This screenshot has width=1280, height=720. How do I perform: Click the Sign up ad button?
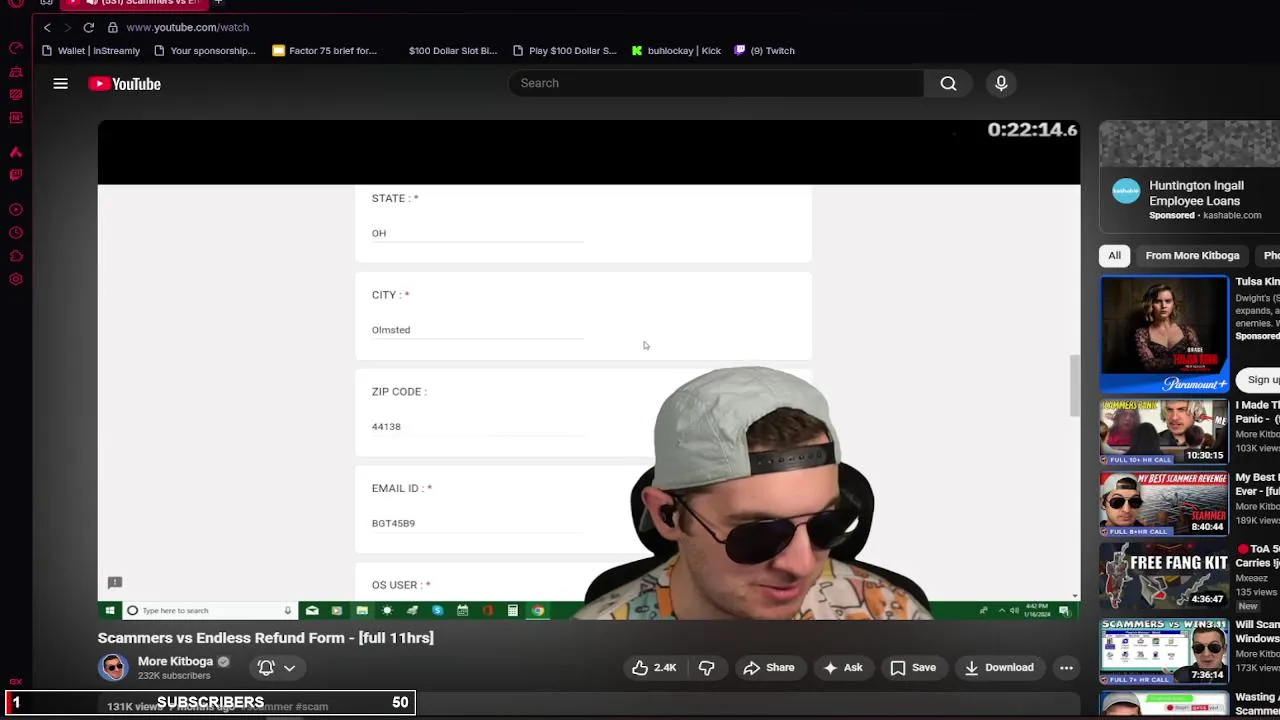pos(1259,380)
